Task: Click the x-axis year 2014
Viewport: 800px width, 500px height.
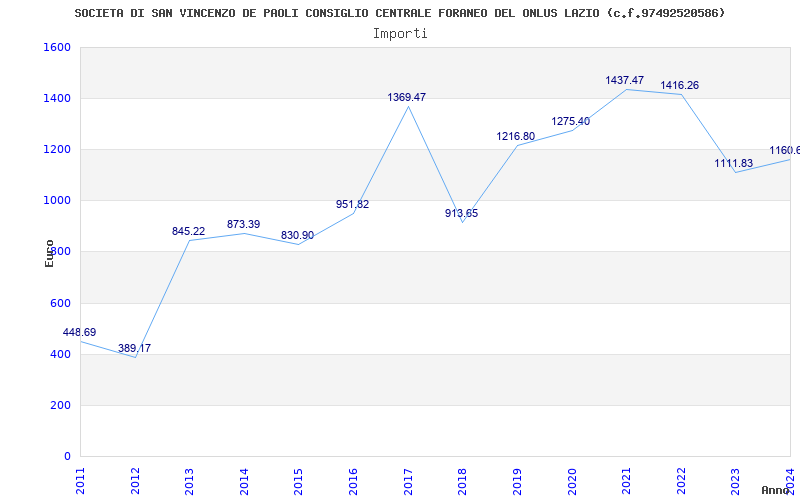Action: click(x=244, y=481)
